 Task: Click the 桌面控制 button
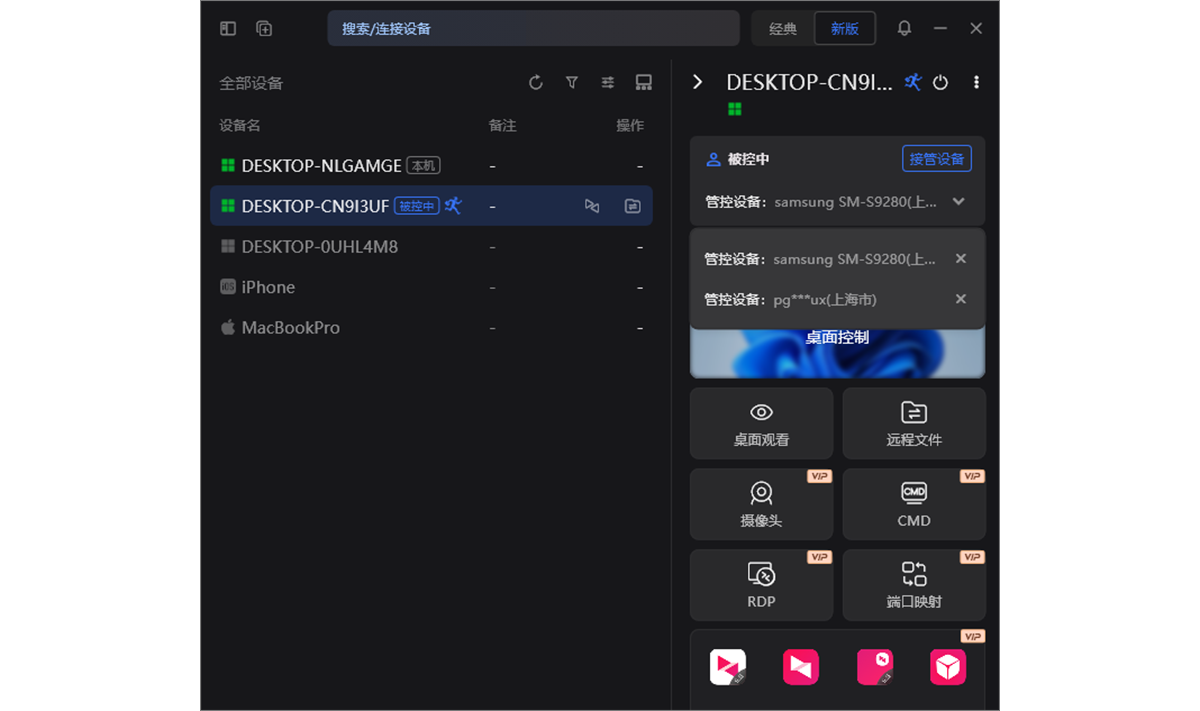click(x=837, y=337)
